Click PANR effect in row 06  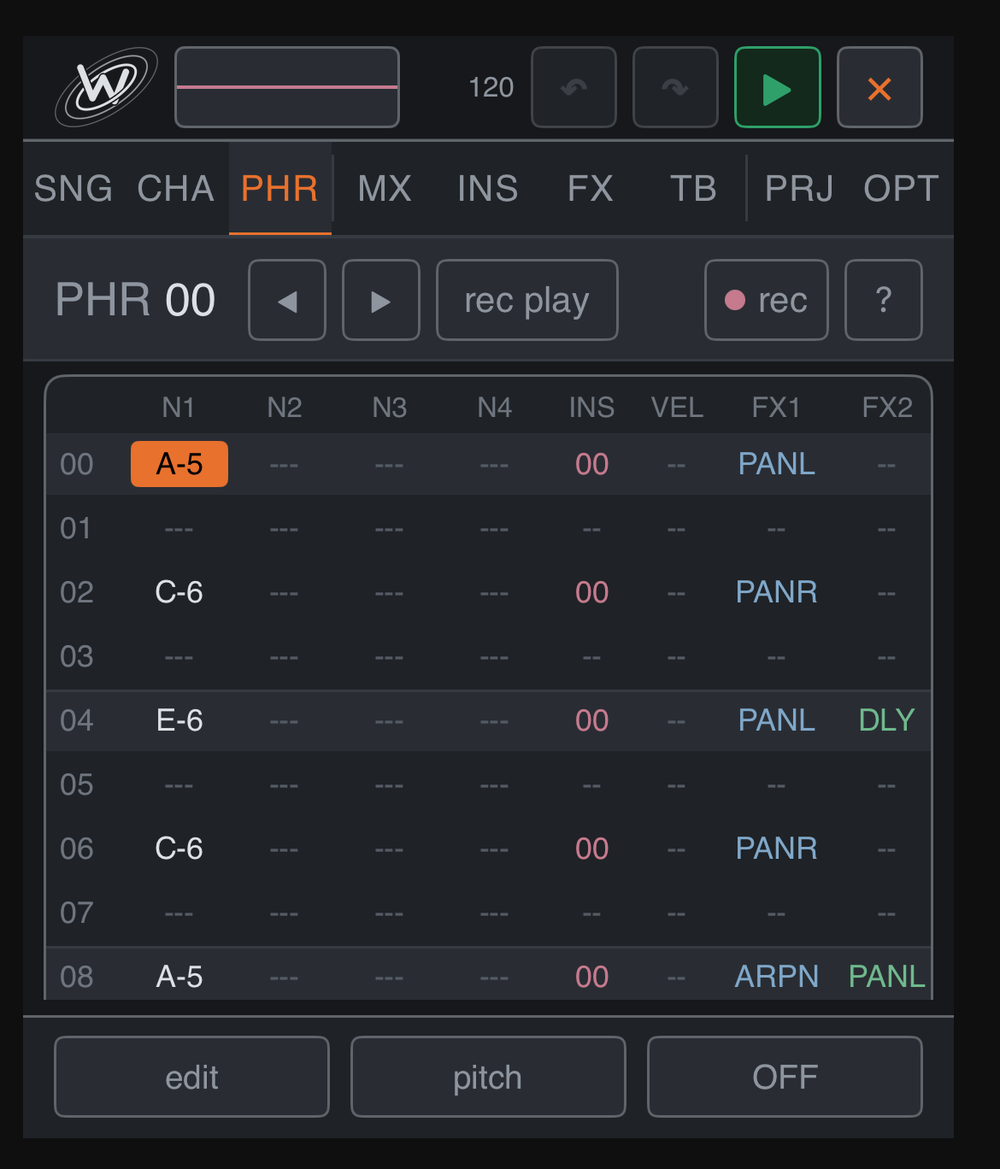click(776, 848)
